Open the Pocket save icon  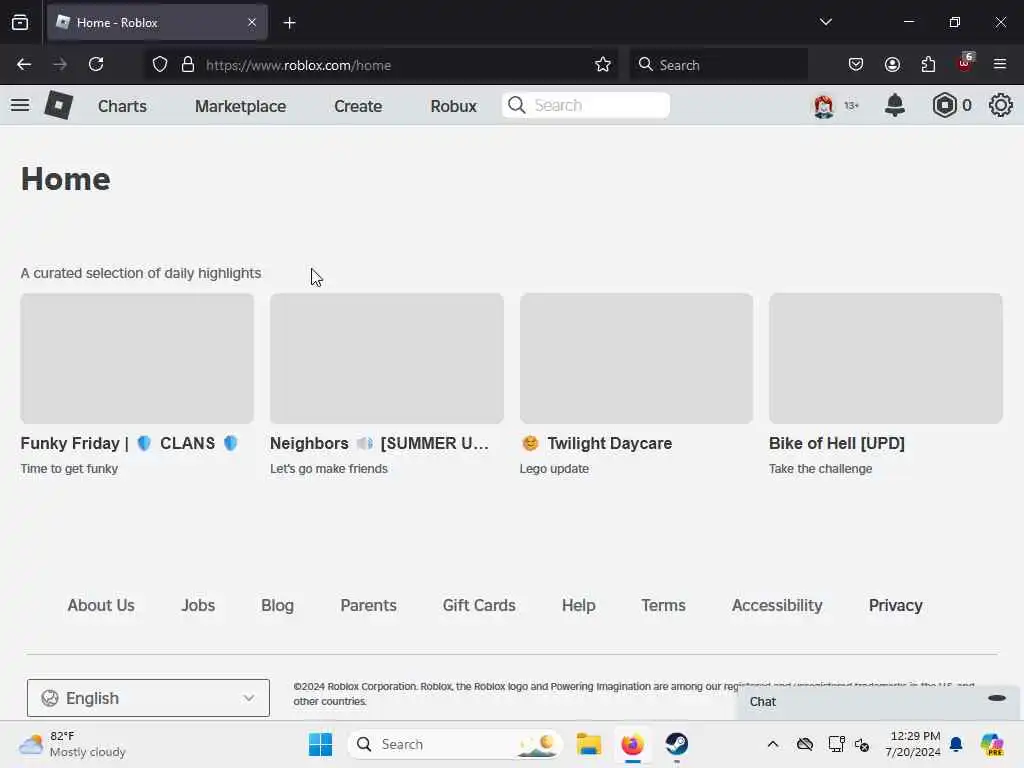pyautogui.click(x=856, y=65)
